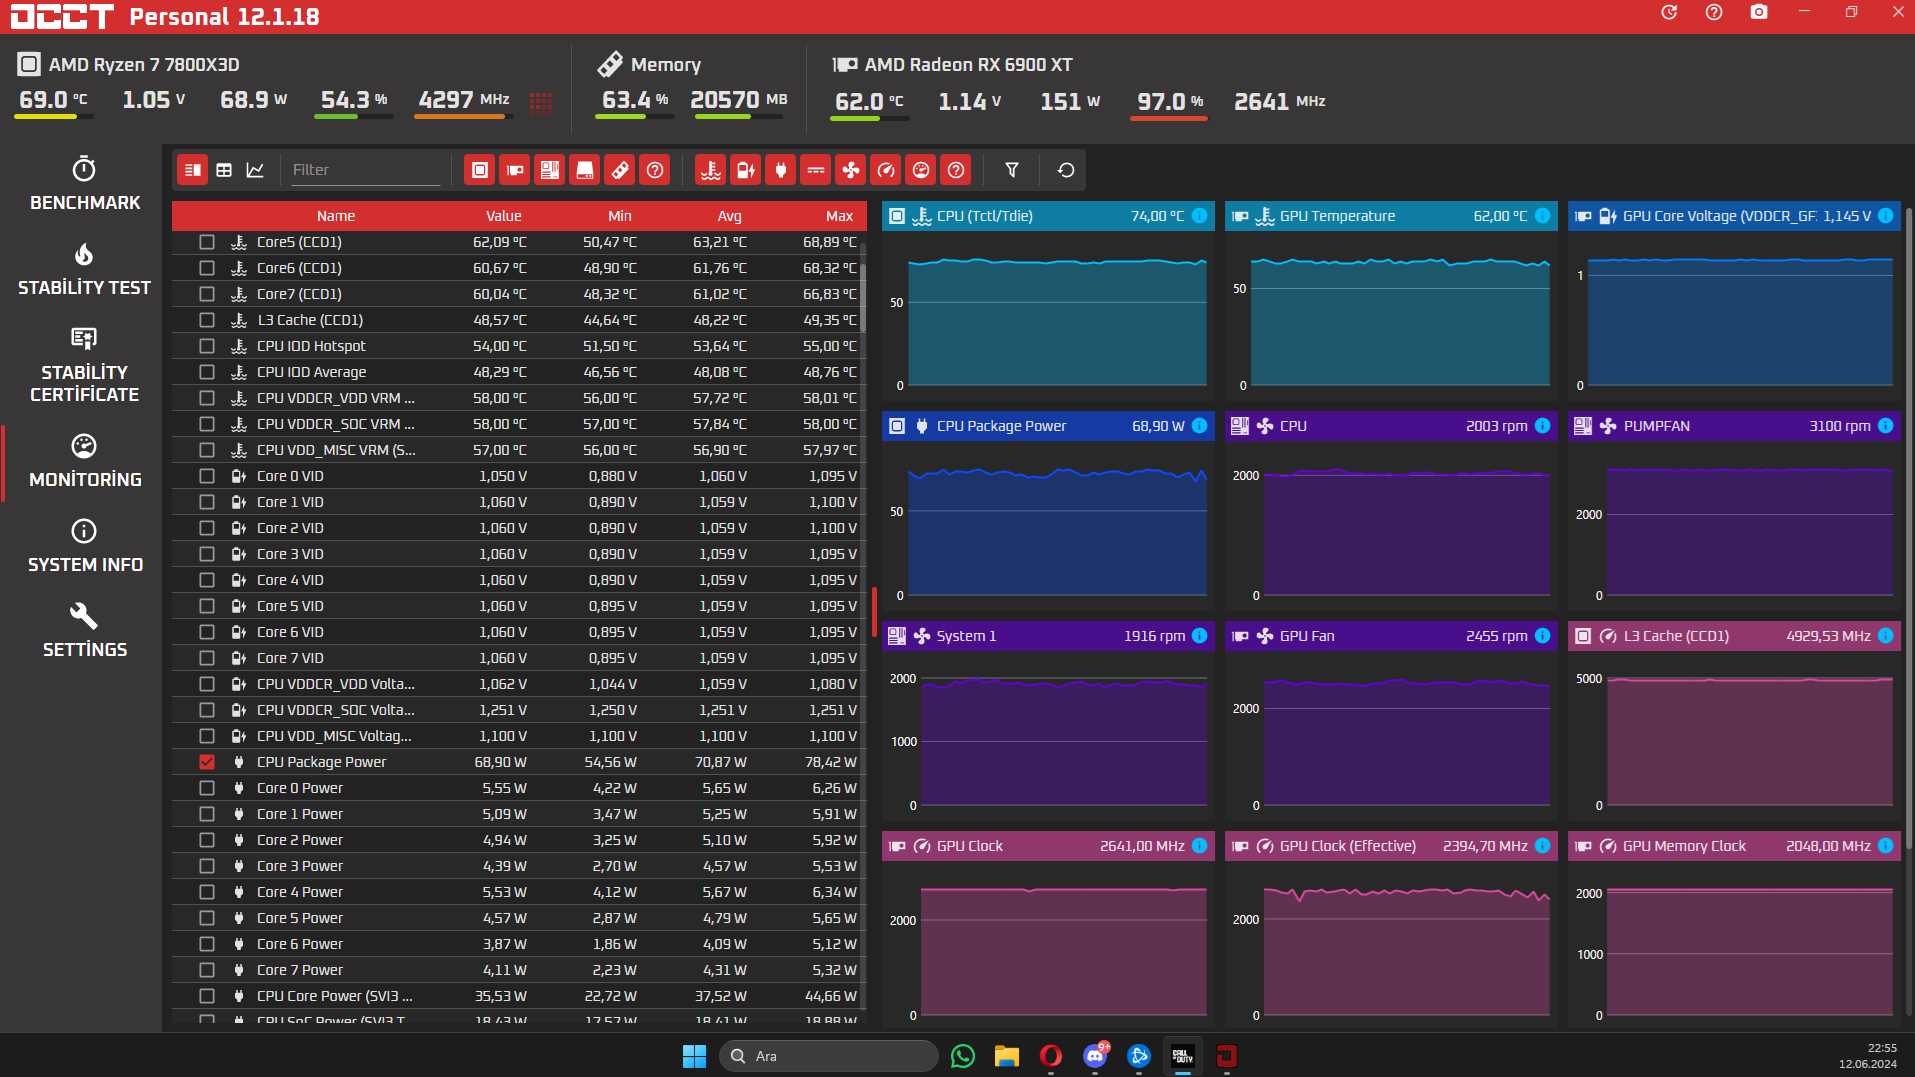Uncheck the CPU Package Power checkbox
This screenshot has height=1077, width=1915.
coord(207,762)
